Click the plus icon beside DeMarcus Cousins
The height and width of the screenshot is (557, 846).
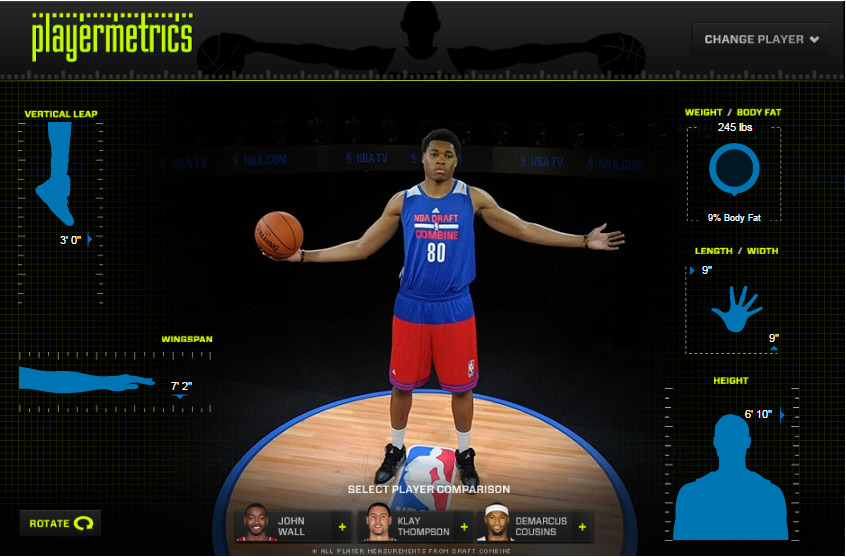(x=583, y=526)
